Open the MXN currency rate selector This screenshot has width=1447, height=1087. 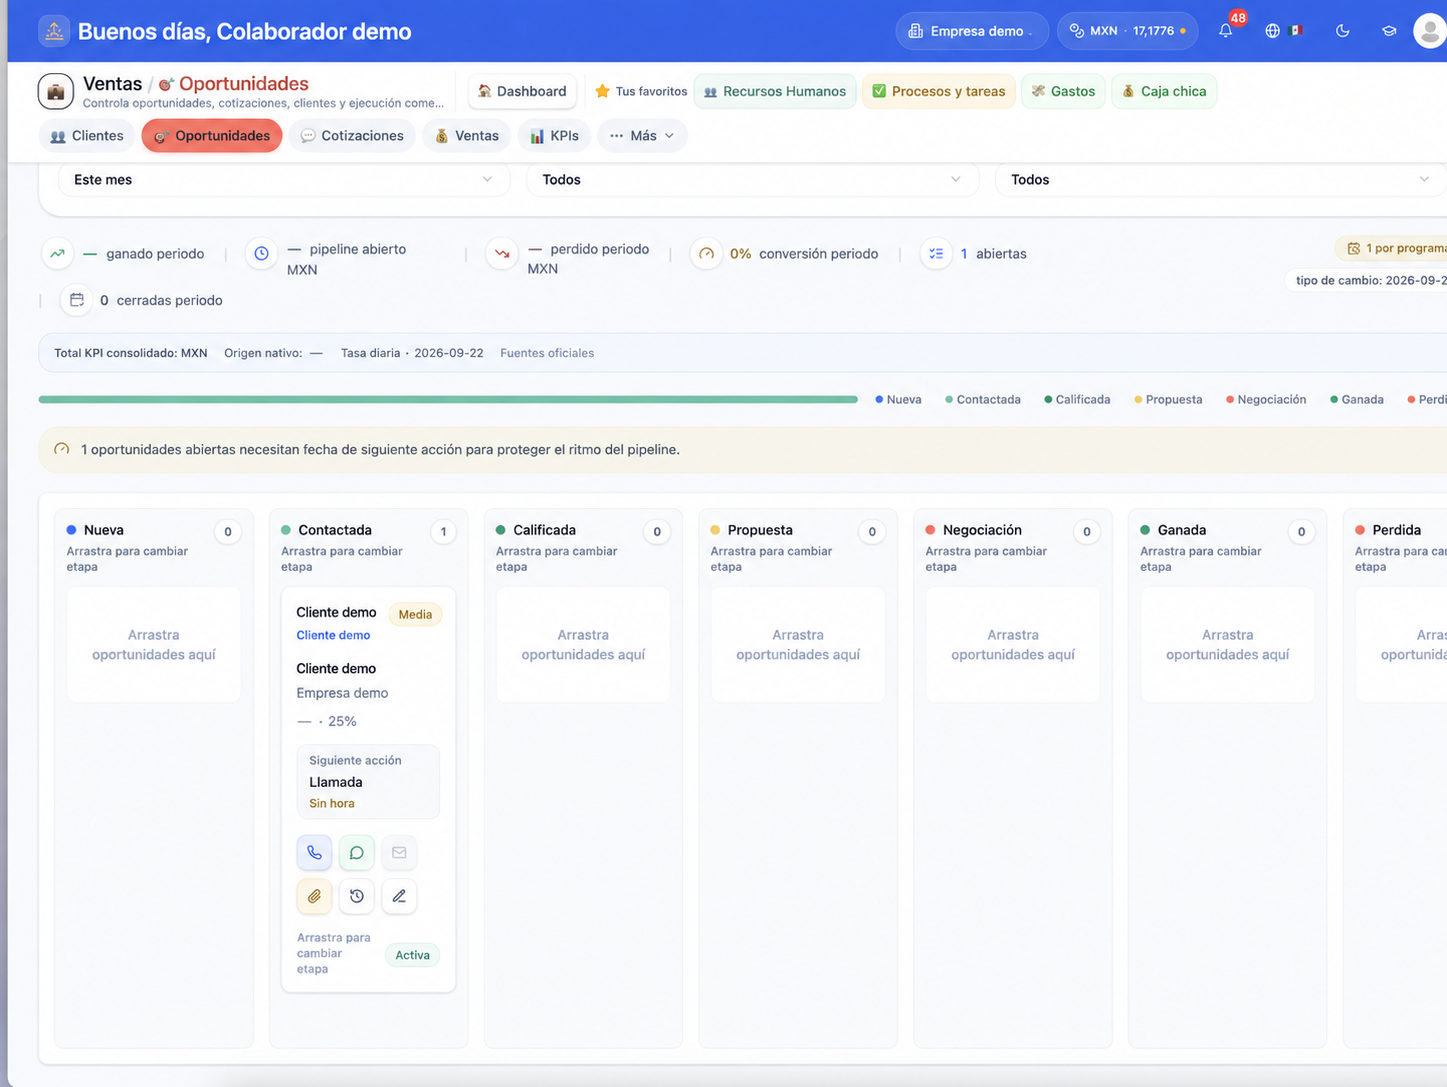click(x=1128, y=31)
